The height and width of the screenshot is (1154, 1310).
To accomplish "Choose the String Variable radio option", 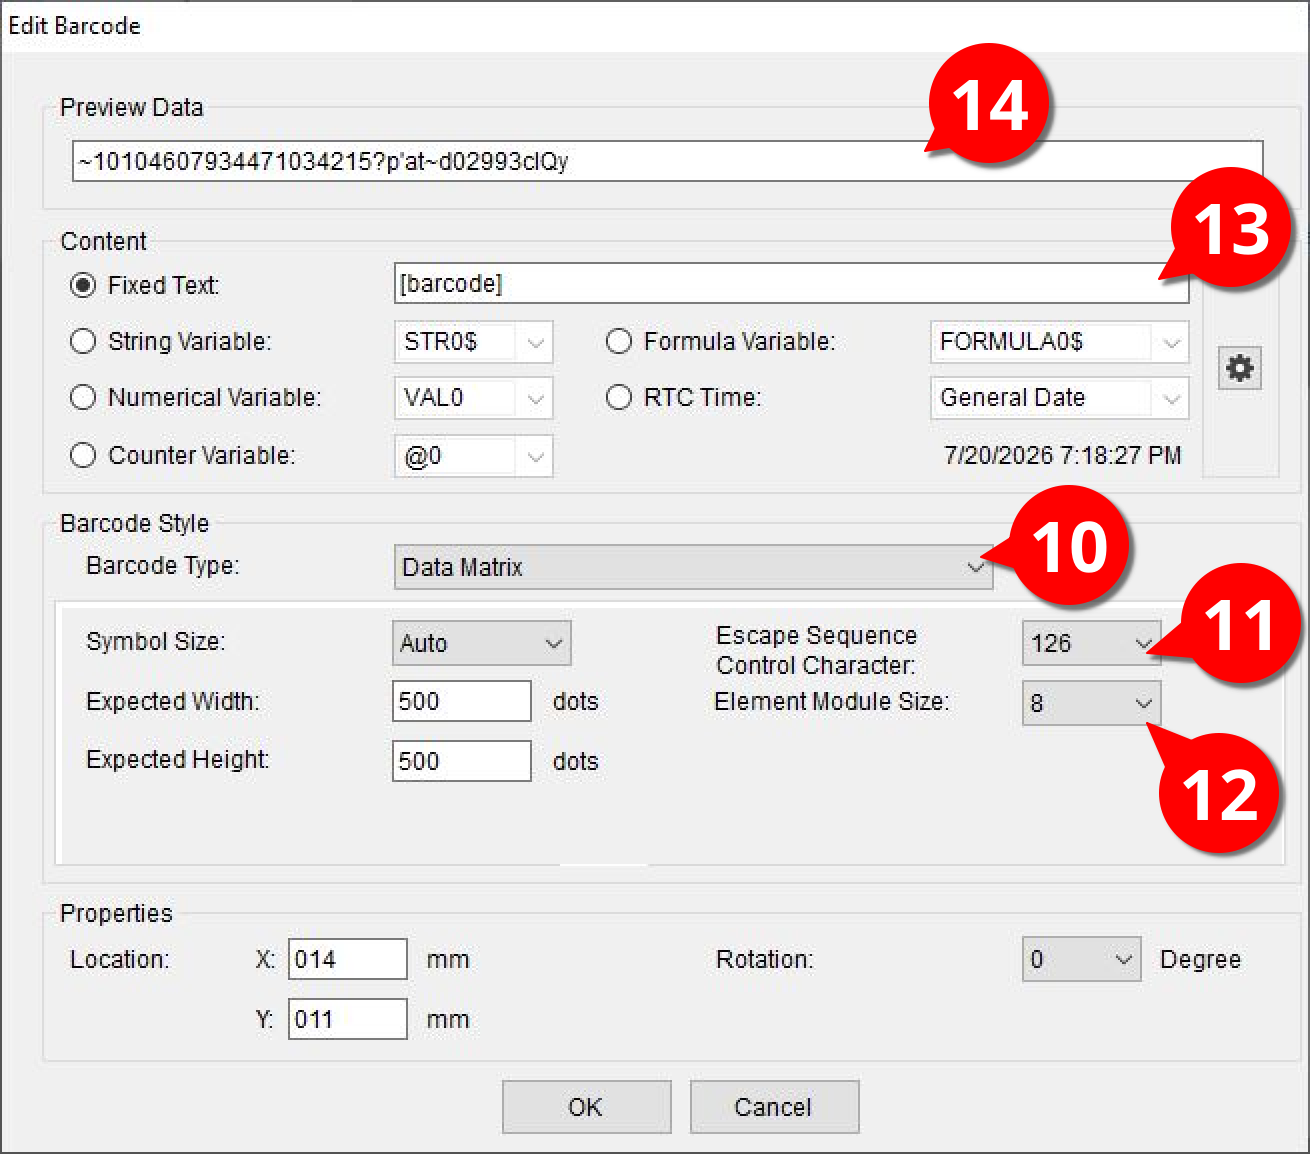I will tap(83, 341).
